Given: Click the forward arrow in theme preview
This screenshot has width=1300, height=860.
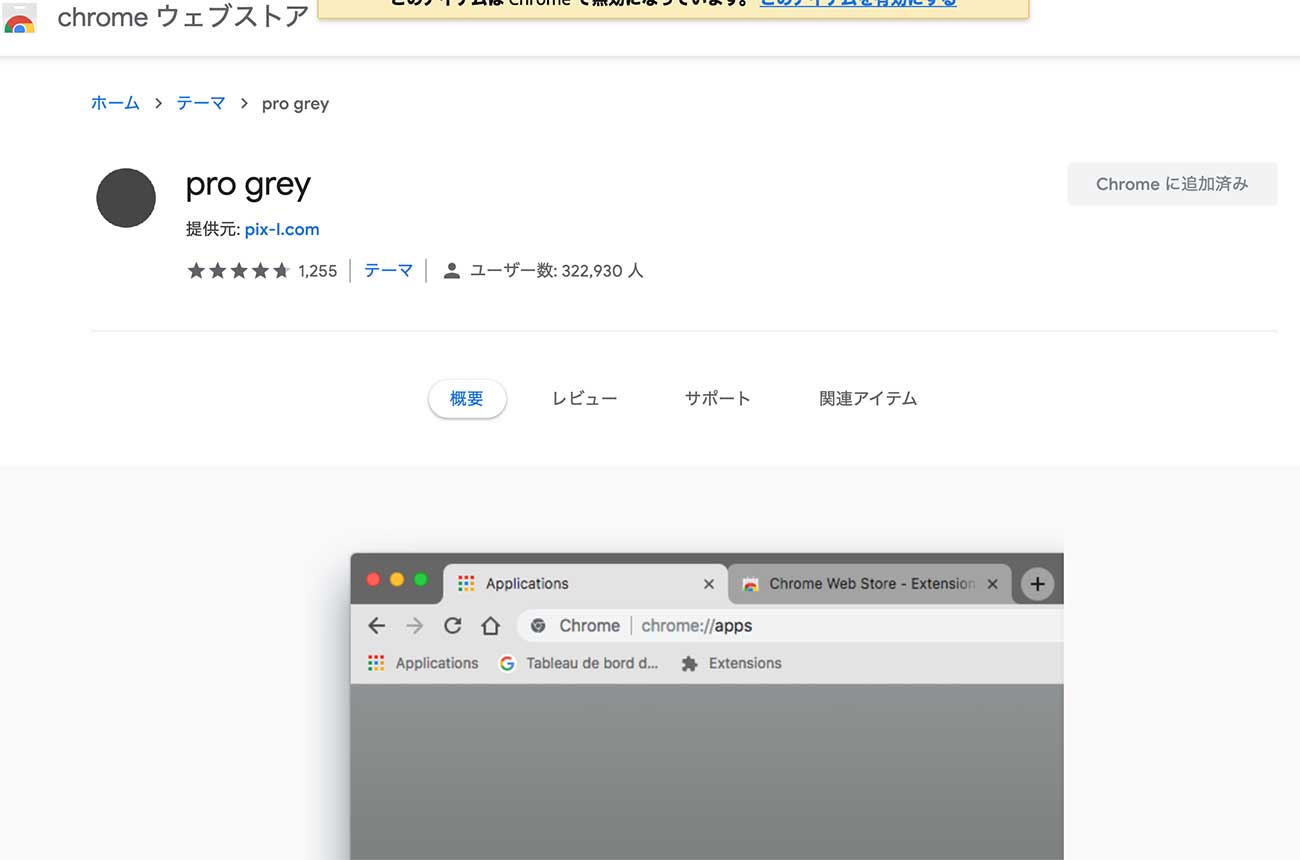Looking at the screenshot, I should point(414,626).
